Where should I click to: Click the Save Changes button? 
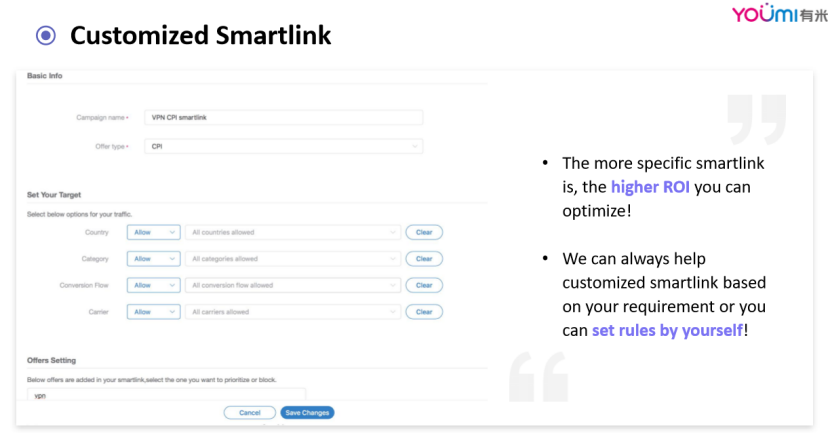[x=307, y=413]
